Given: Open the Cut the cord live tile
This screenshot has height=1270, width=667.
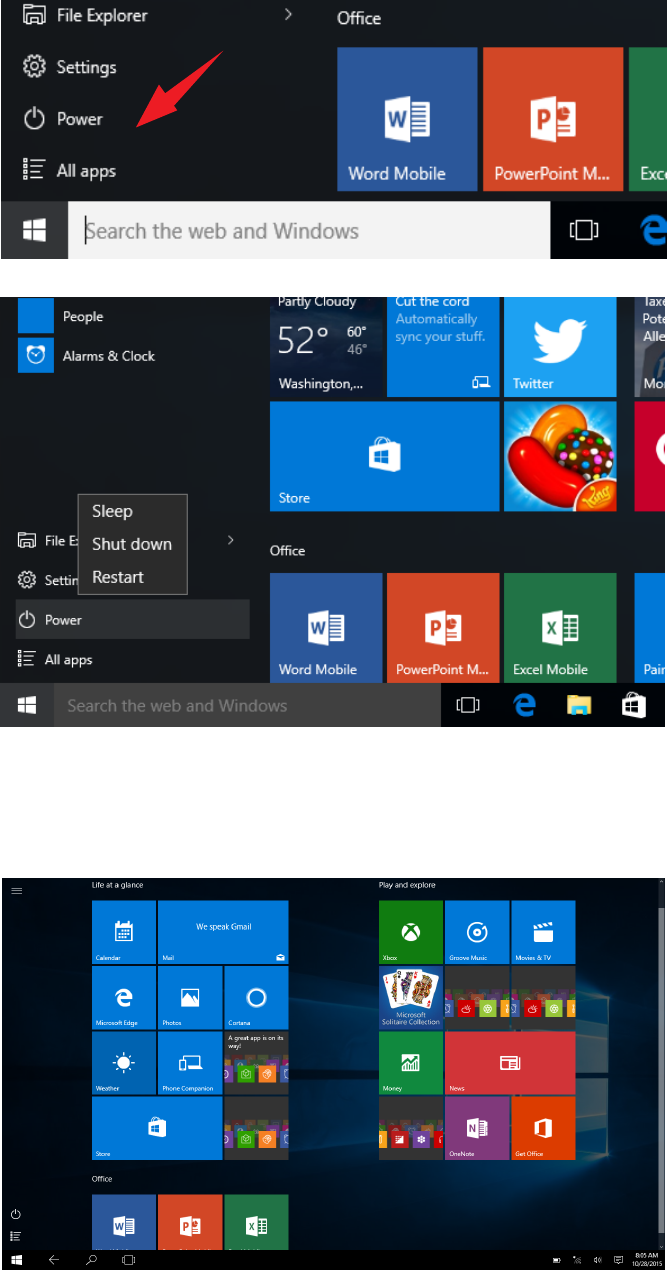Looking at the screenshot, I should (443, 347).
